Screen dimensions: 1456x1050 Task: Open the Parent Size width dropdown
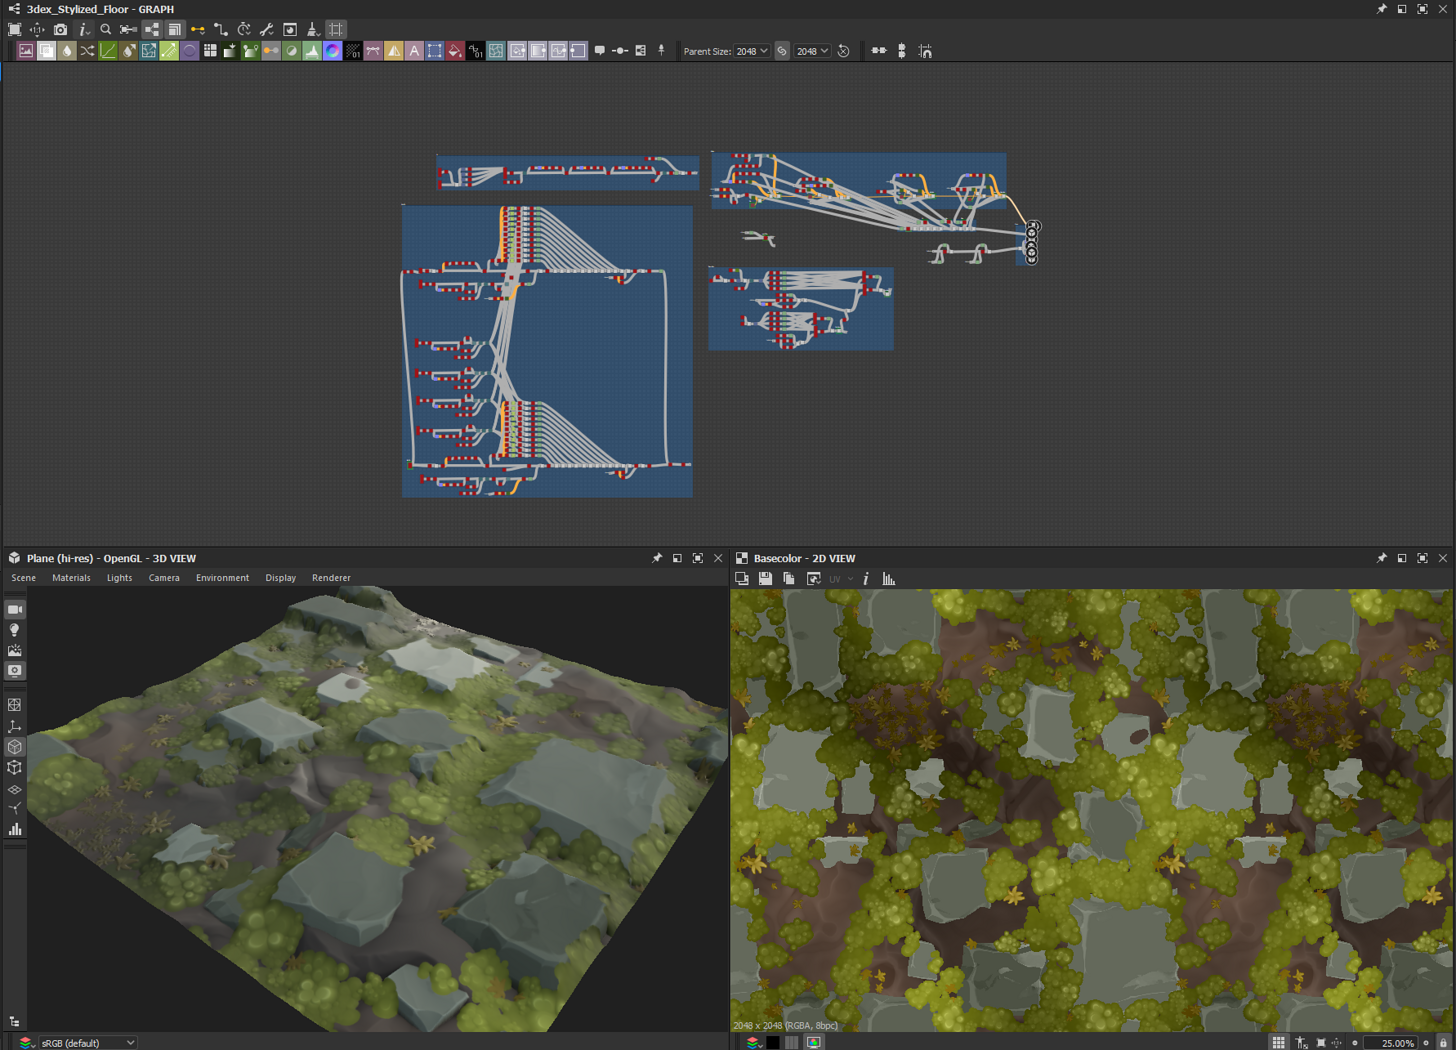(x=752, y=51)
